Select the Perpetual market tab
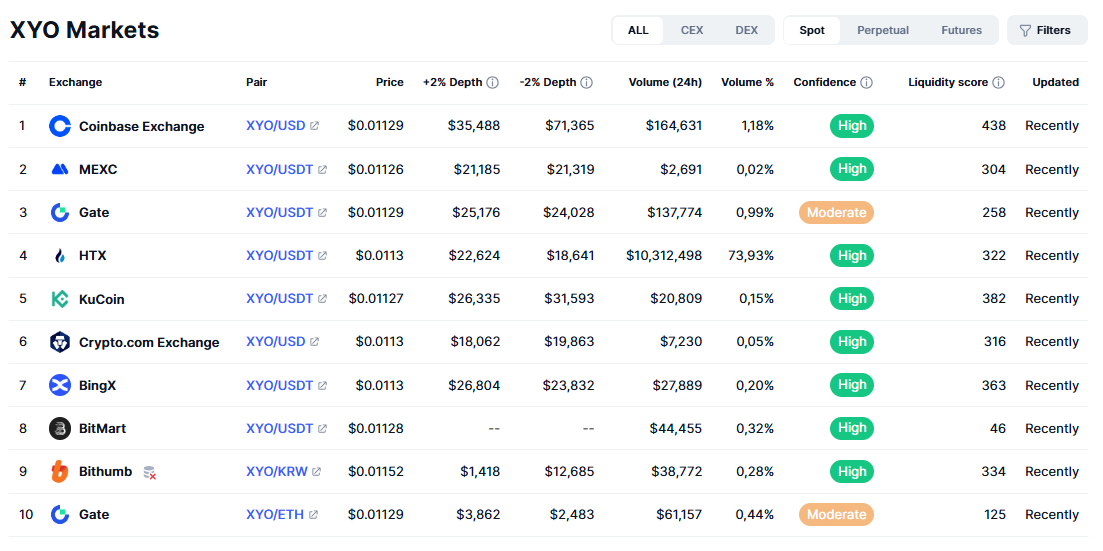The image size is (1103, 551). pos(883,30)
